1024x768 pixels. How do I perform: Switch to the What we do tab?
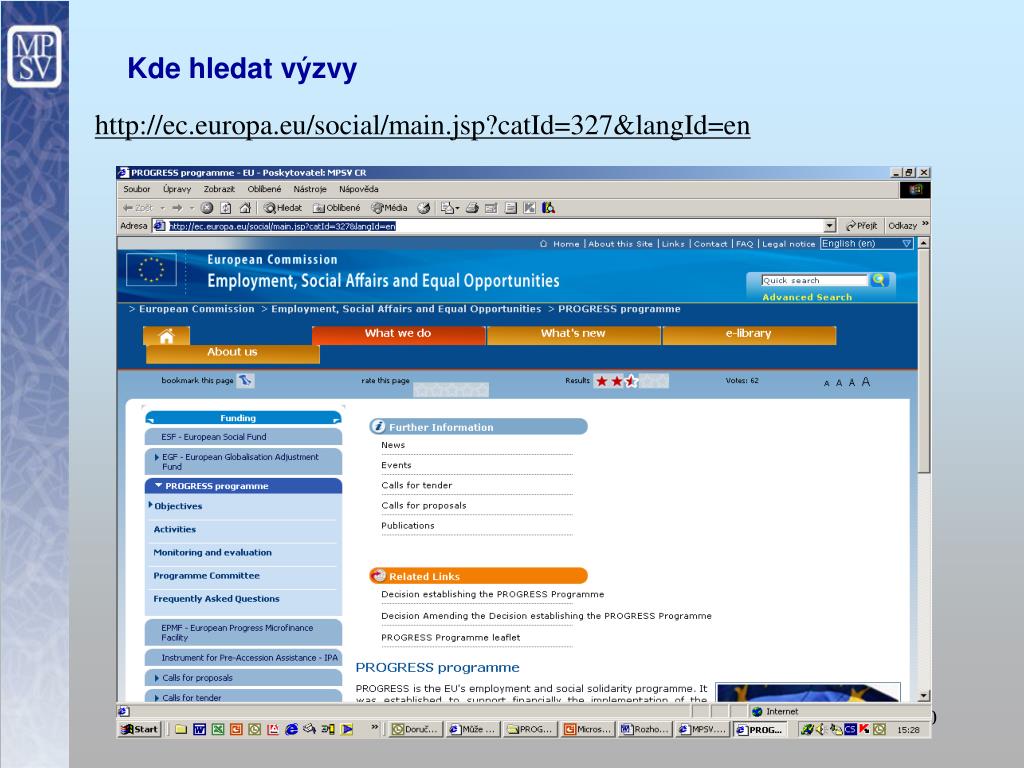point(398,334)
